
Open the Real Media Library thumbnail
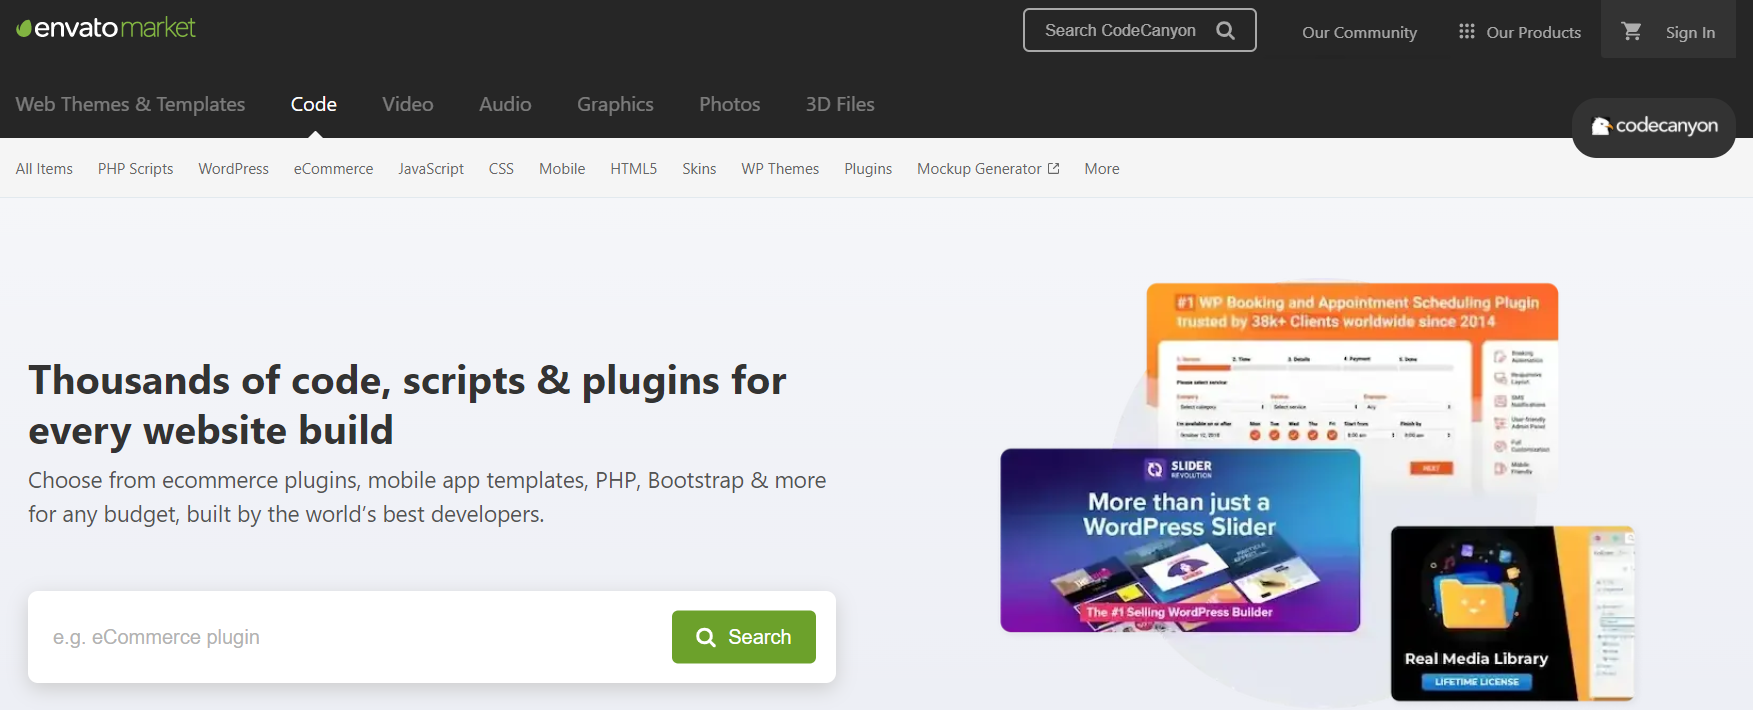click(1511, 613)
